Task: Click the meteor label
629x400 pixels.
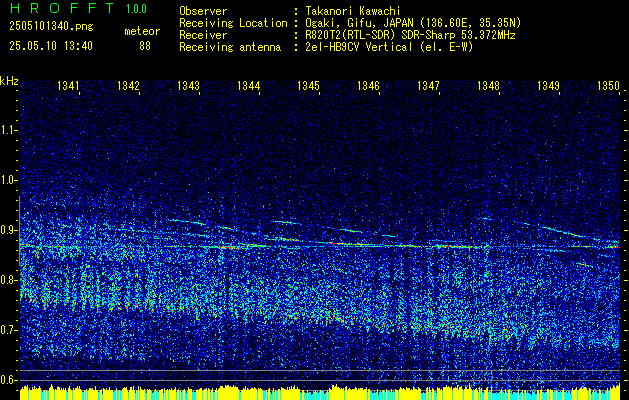Action: pos(142,31)
